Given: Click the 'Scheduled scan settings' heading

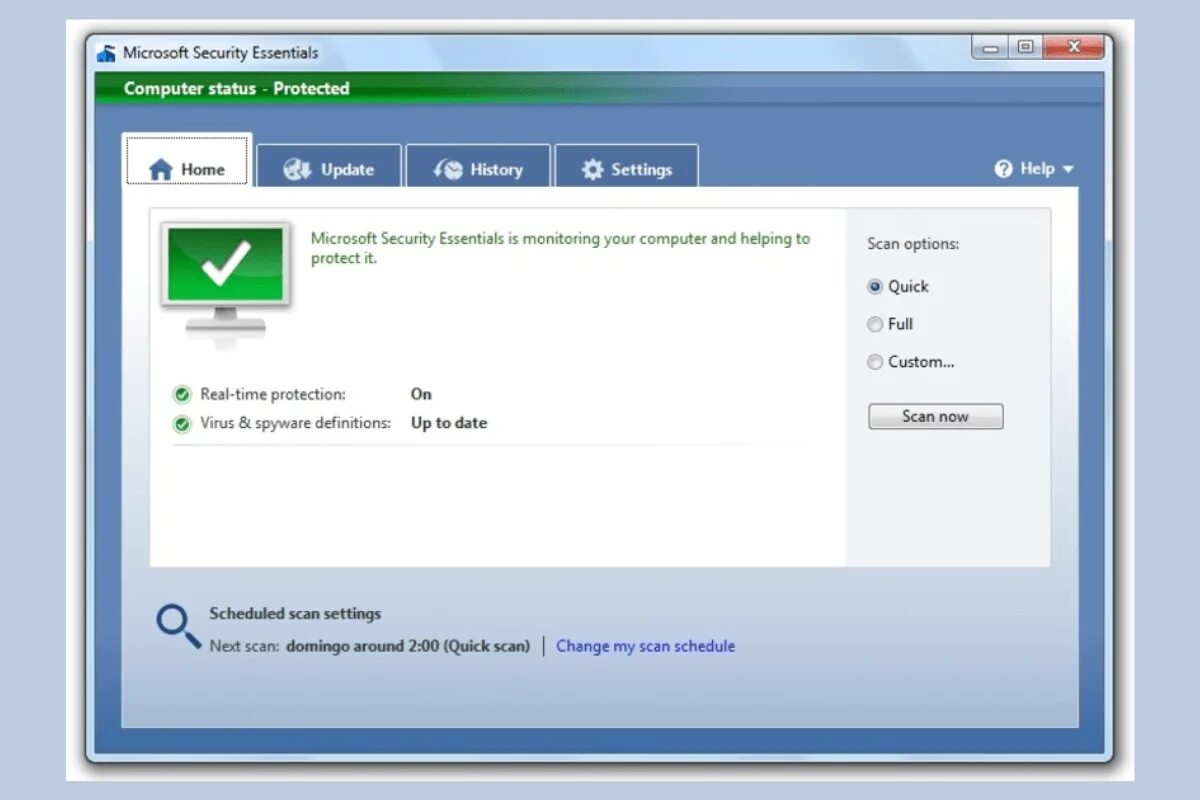Looking at the screenshot, I should pyautogui.click(x=295, y=614).
